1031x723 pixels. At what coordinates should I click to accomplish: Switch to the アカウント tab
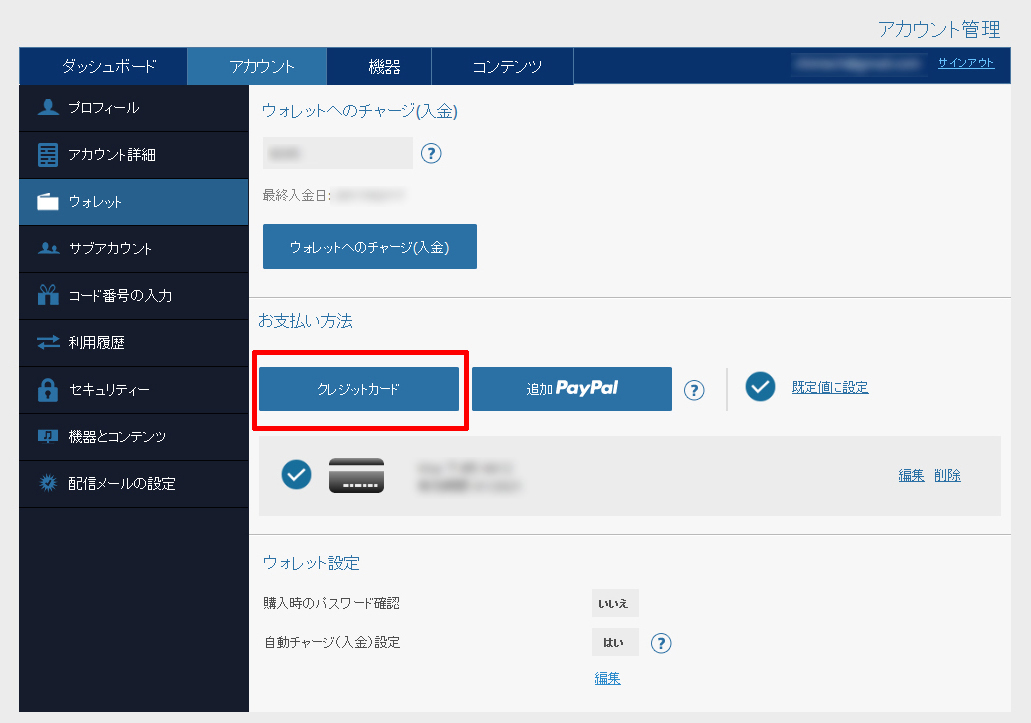point(257,66)
